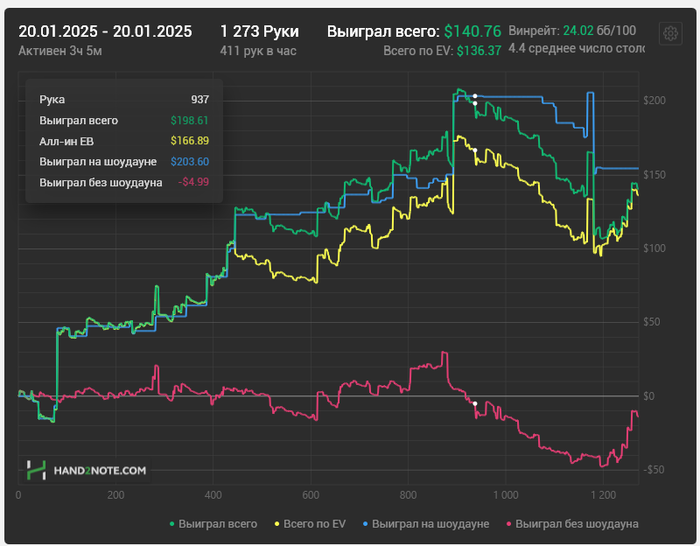Viewport: 700px width, 546px height.
Task: Click the total winnings value $140.76
Action: (473, 31)
